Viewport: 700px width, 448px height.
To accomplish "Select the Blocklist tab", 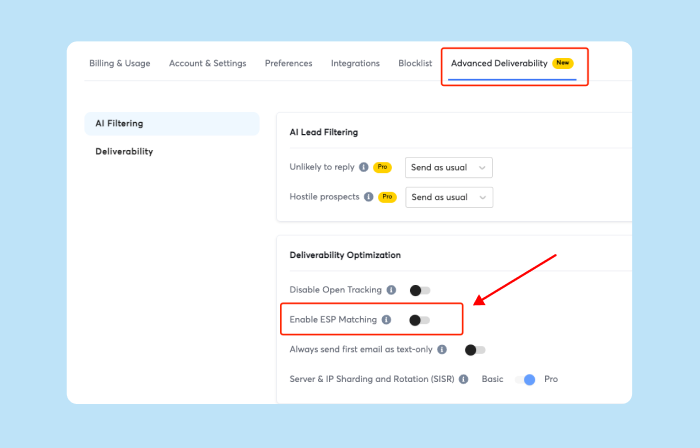I will [415, 63].
